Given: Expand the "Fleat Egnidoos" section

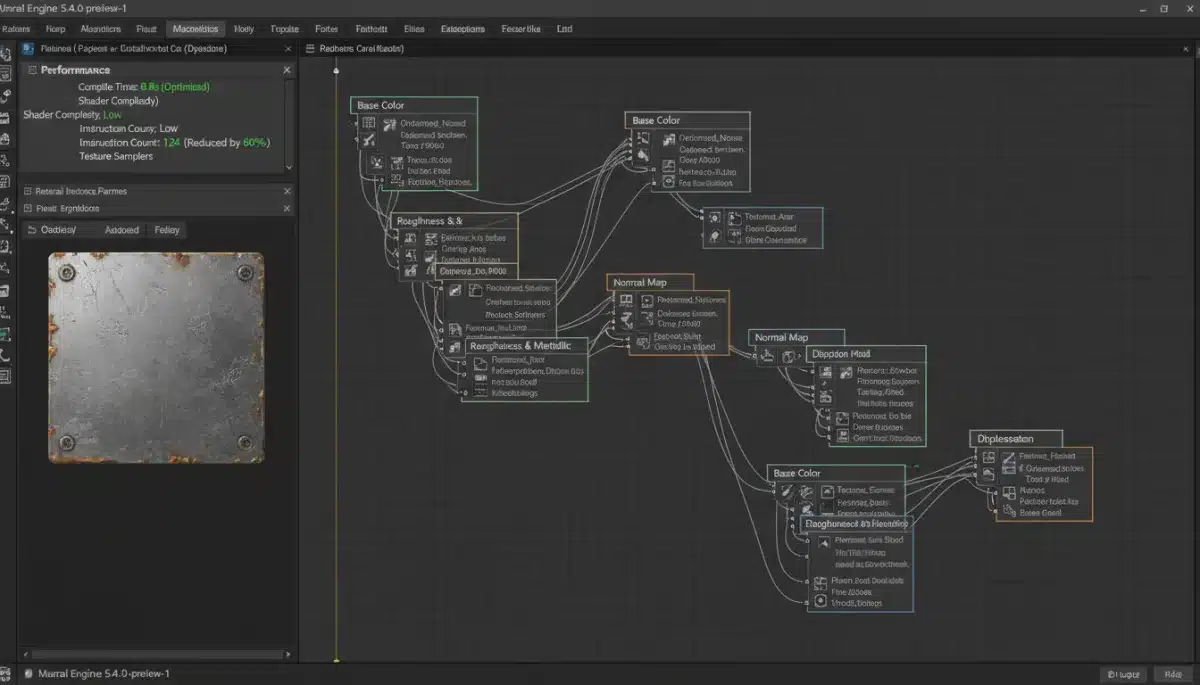Looking at the screenshot, I should tap(27, 208).
